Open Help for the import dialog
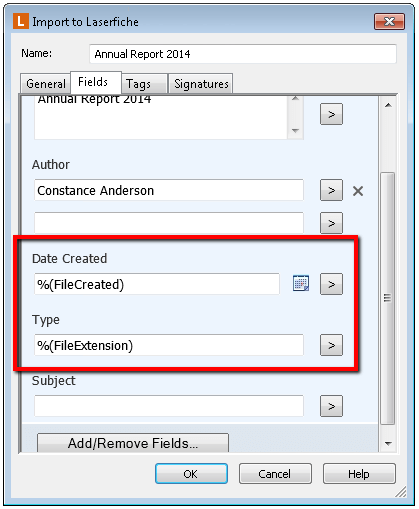The image size is (419, 509). click(359, 473)
